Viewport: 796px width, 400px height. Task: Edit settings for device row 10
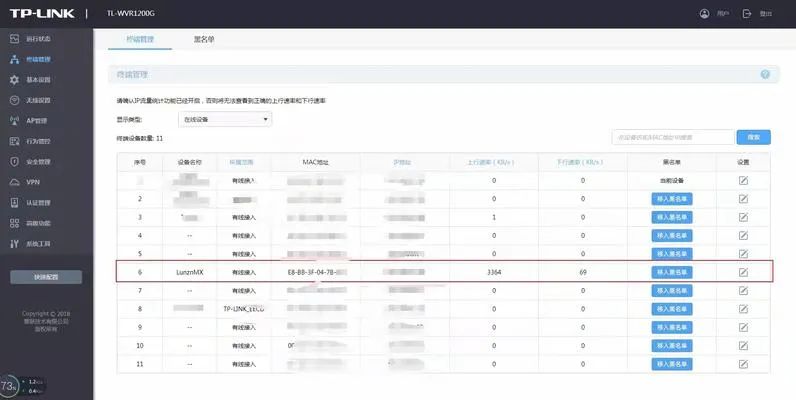(743, 346)
